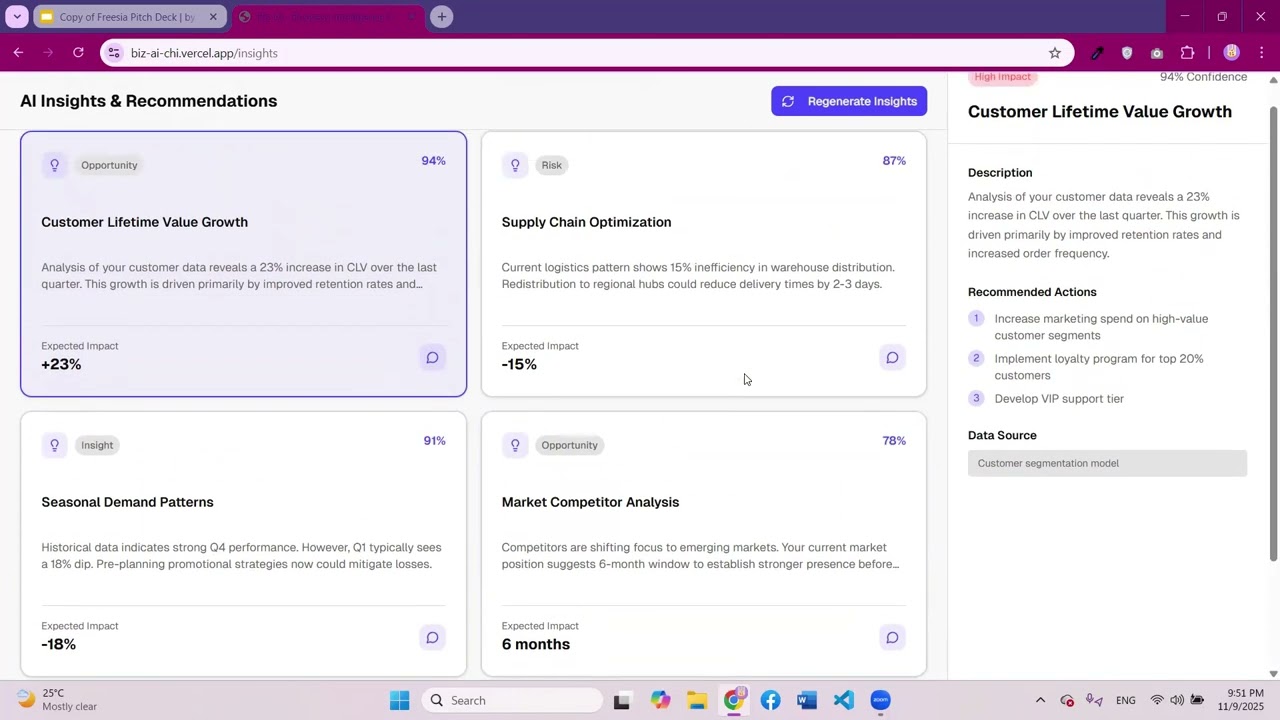Viewport: 1280px width, 720px height.
Task: Show hidden system tray icons
Action: click(1040, 700)
